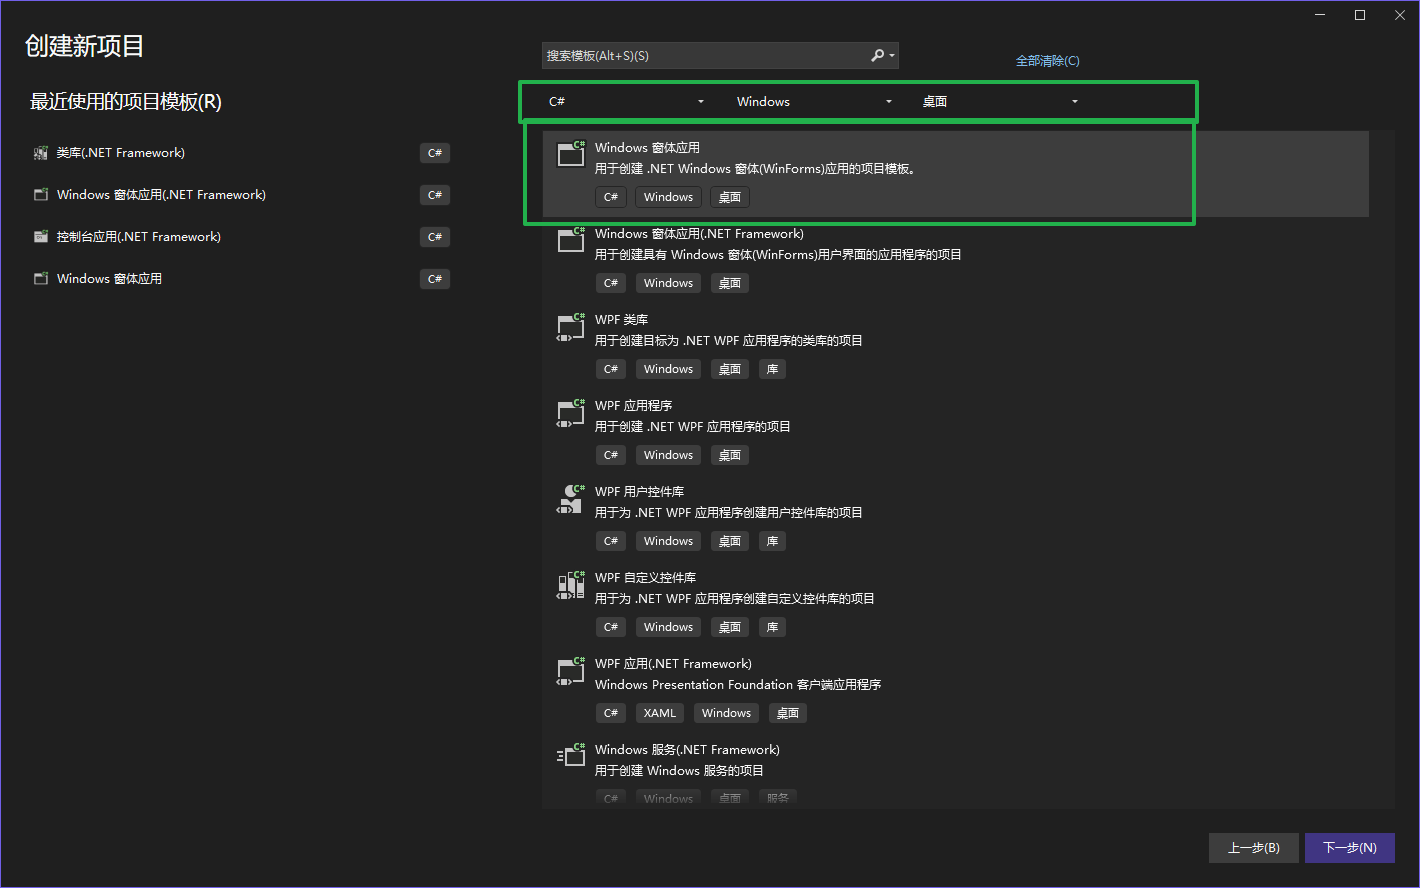
Task: Click the recent Windows 窗体应用 icon in left list
Action: click(x=41, y=279)
